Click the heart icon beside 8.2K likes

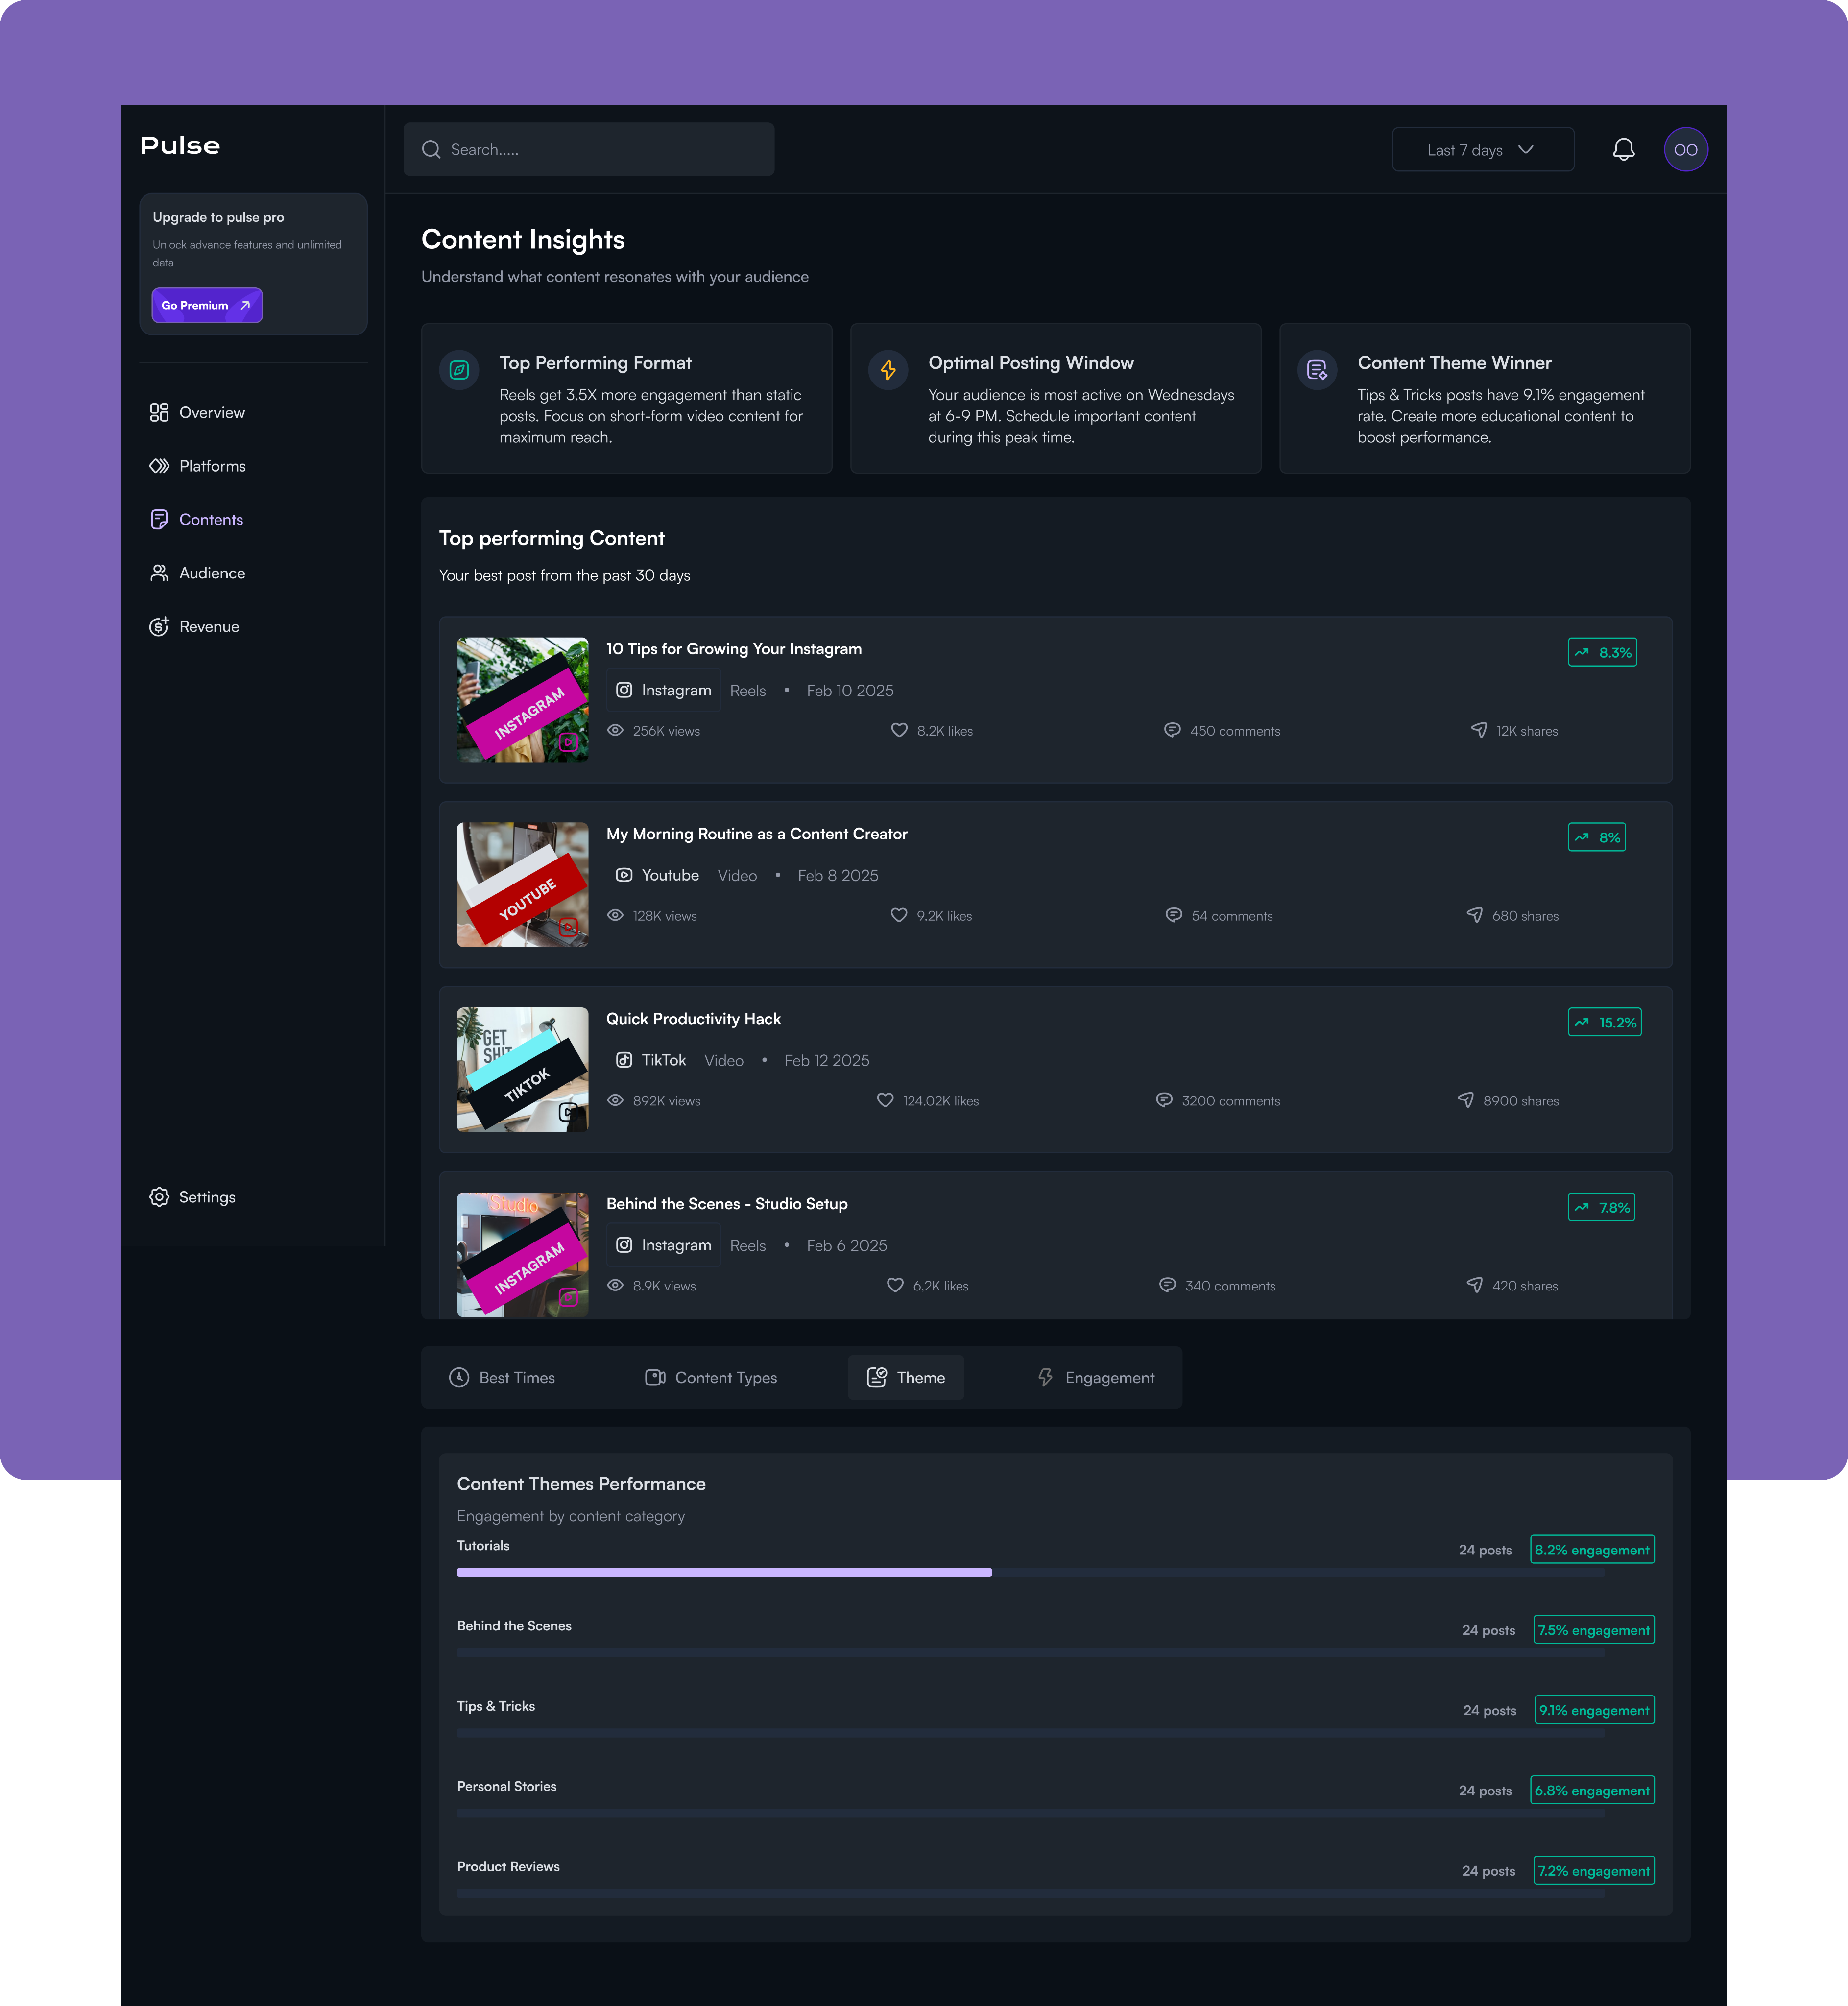[x=899, y=731]
